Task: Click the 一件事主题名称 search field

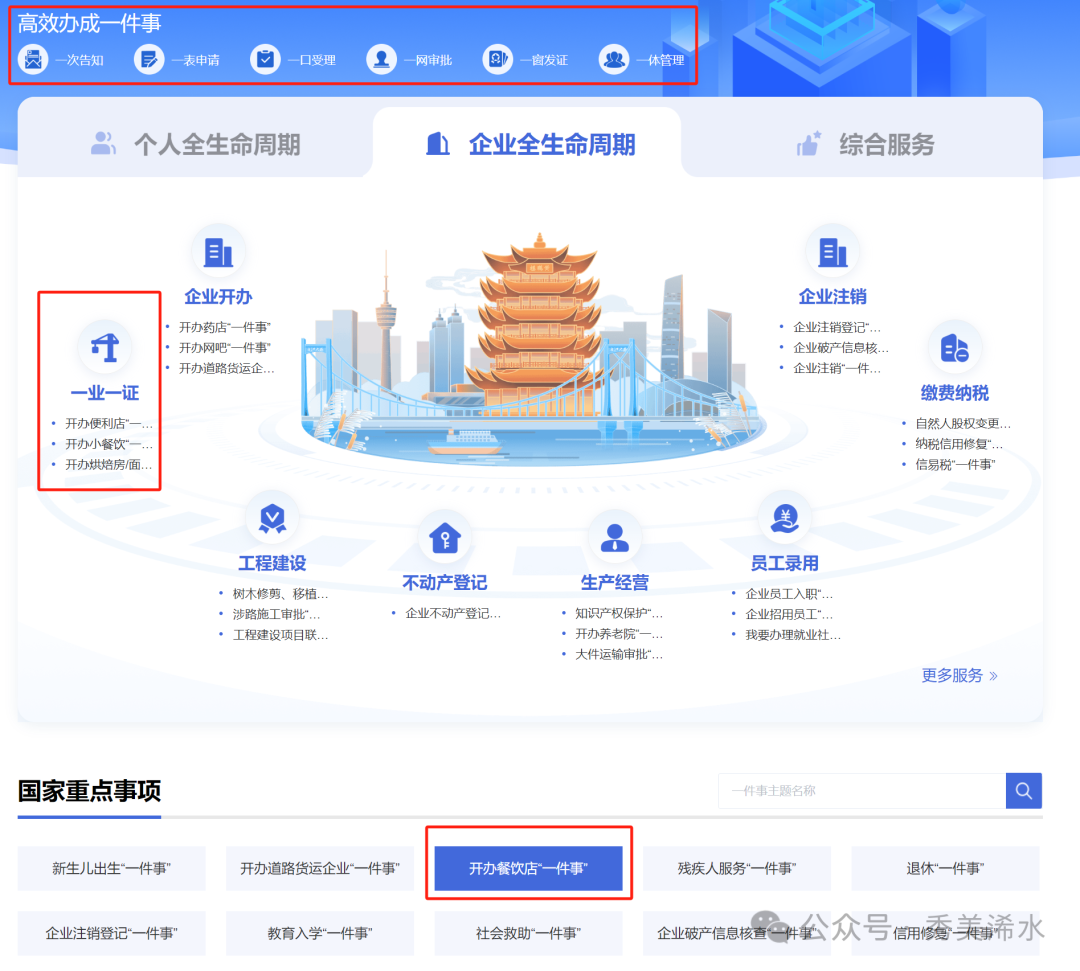Action: click(x=862, y=791)
